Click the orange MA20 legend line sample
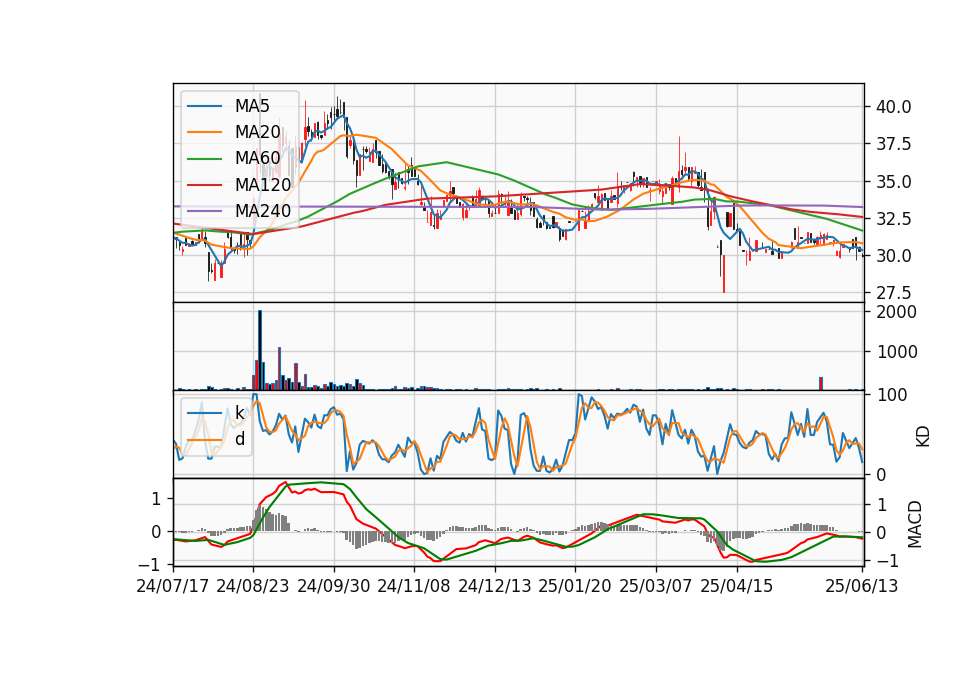Viewport: 960px width, 690px height. tap(204, 132)
